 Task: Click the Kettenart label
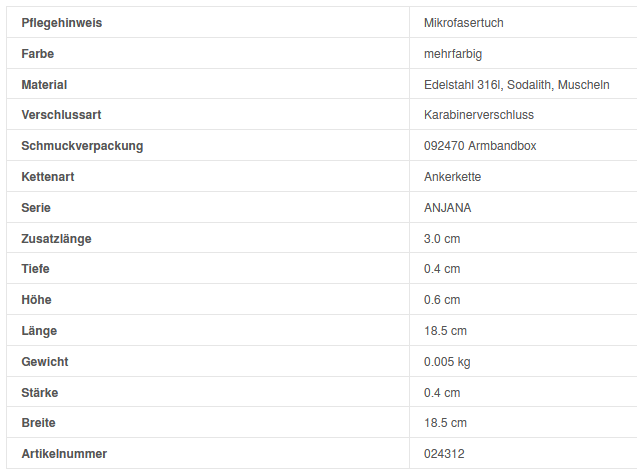click(48, 177)
